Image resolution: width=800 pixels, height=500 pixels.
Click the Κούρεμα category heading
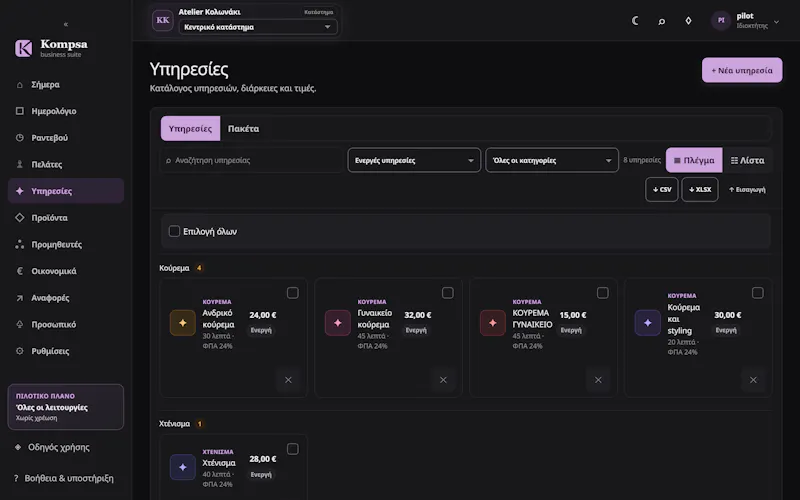tap(174, 268)
